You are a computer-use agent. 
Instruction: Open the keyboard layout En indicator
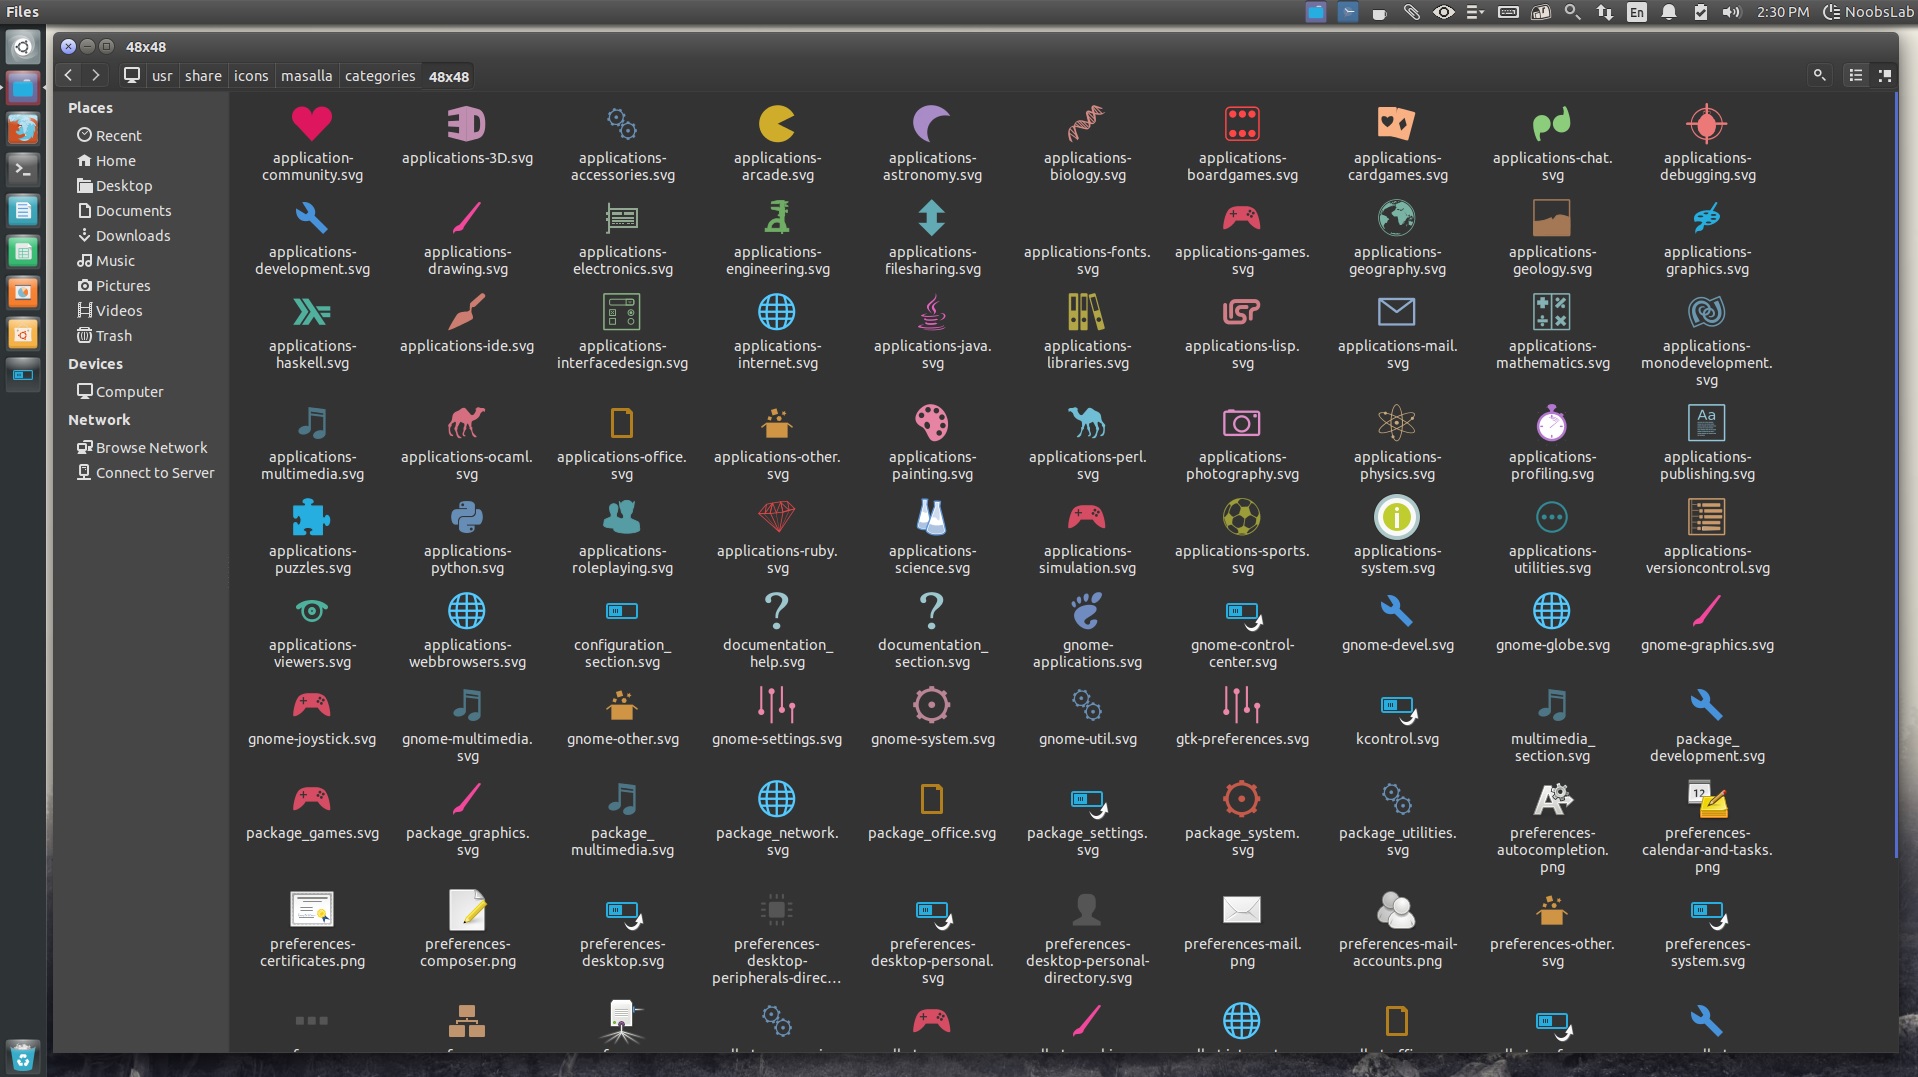1638,12
